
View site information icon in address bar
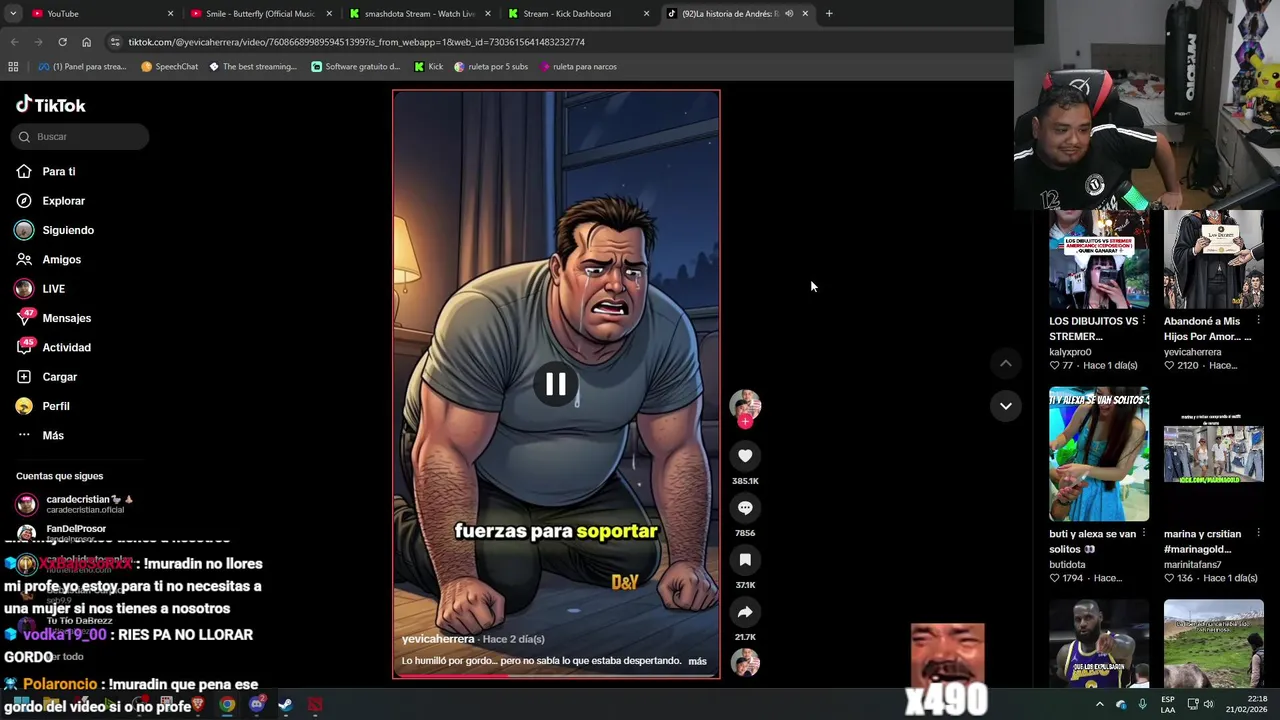115,42
